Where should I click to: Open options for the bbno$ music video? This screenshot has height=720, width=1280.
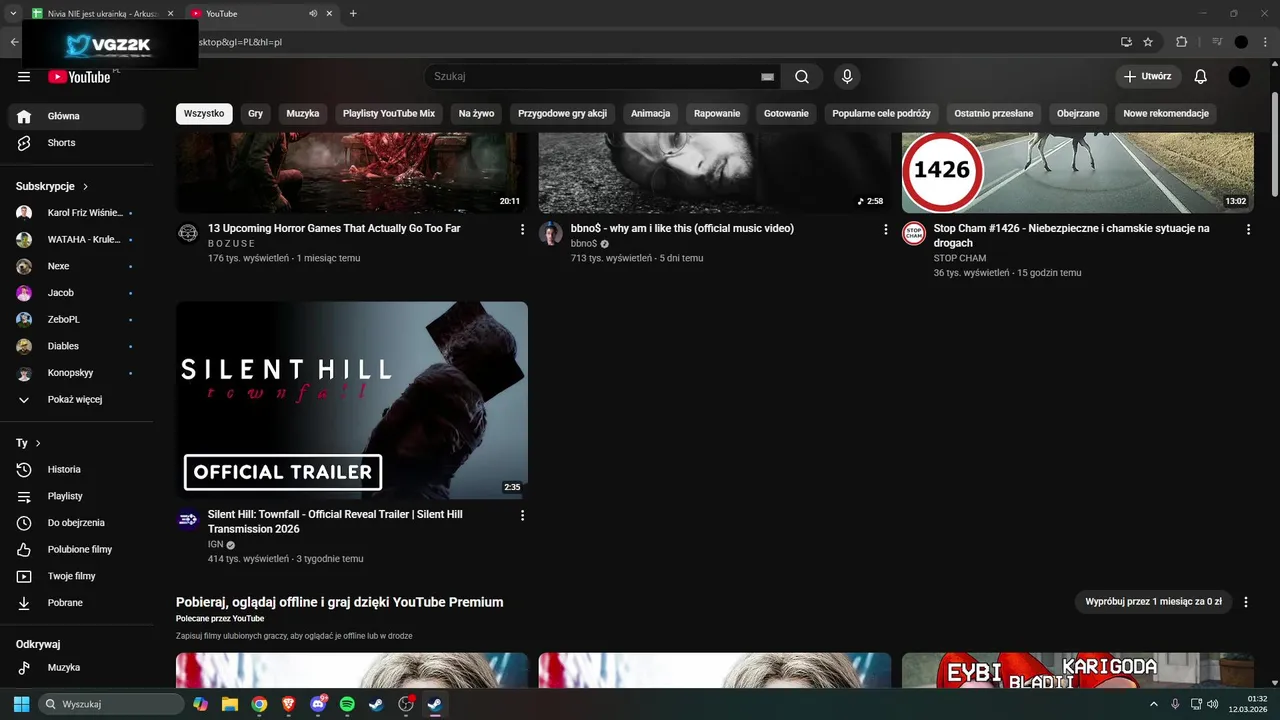[885, 229]
